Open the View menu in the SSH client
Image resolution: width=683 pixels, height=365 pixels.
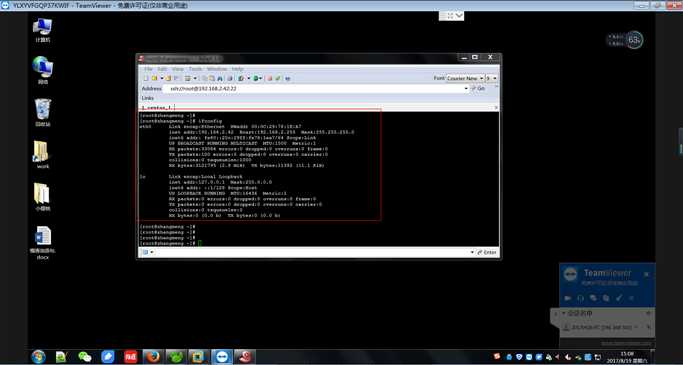(177, 69)
